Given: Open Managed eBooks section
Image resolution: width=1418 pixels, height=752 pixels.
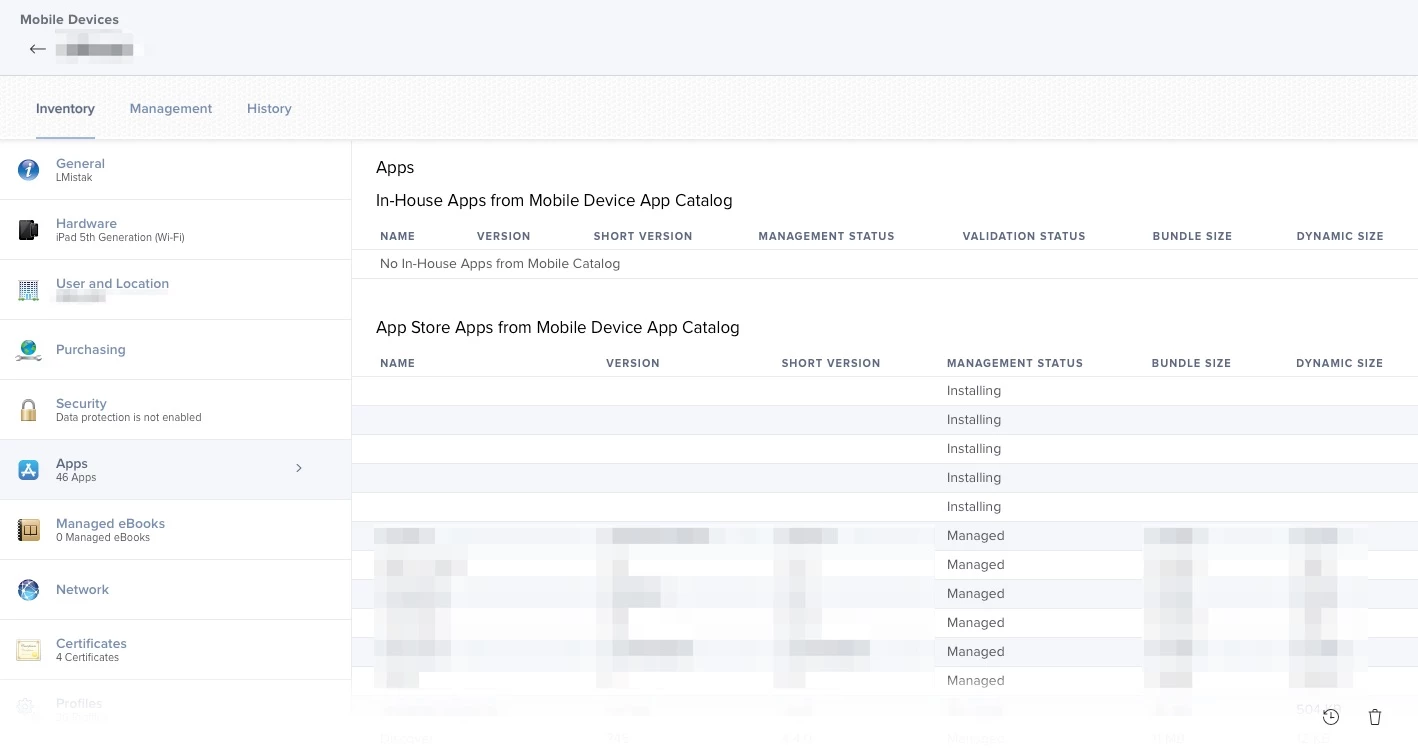Looking at the screenshot, I should coord(175,530).
